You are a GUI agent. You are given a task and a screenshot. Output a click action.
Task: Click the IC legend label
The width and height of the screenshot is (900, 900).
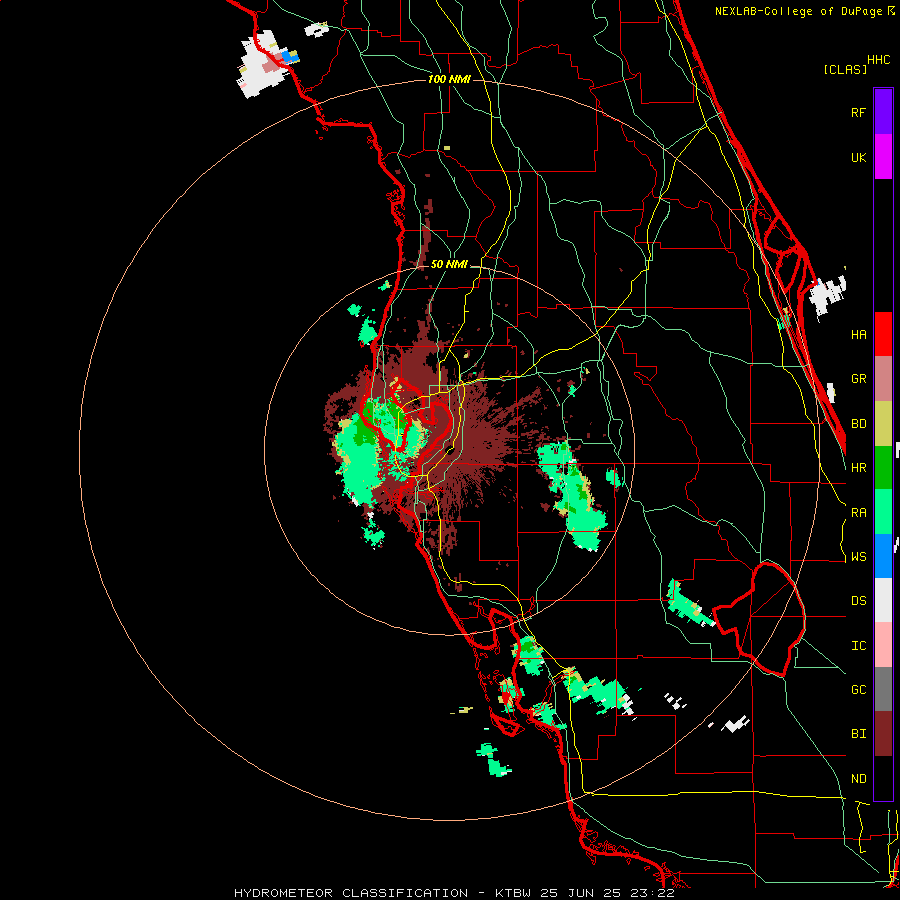(x=858, y=646)
